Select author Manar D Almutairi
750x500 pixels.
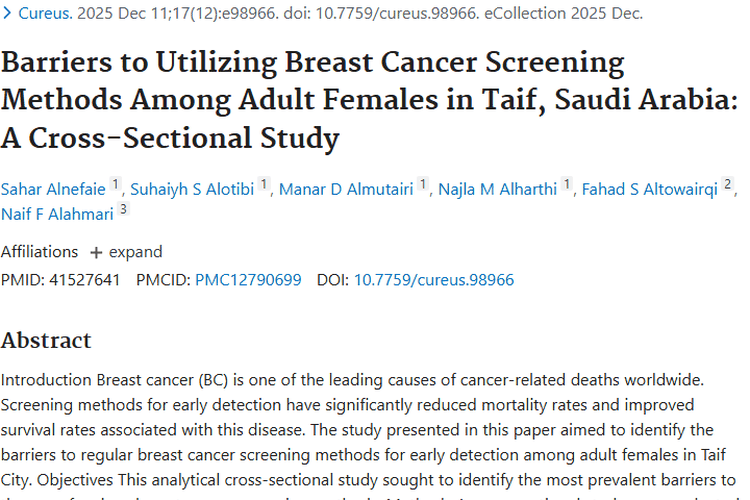tap(345, 189)
